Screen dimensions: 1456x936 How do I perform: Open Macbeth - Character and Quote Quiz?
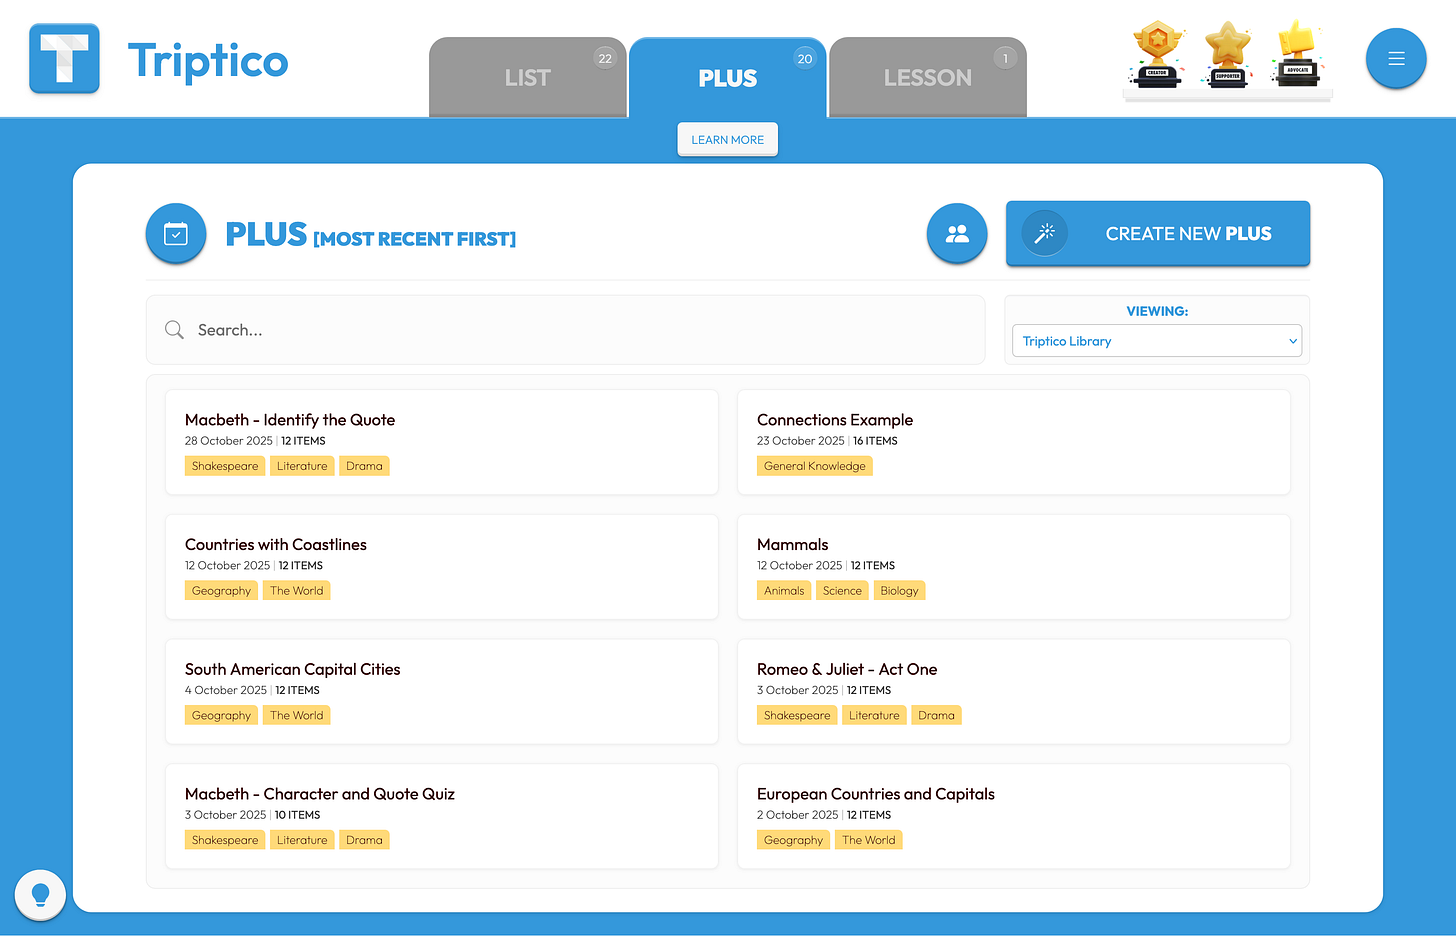coord(442,817)
